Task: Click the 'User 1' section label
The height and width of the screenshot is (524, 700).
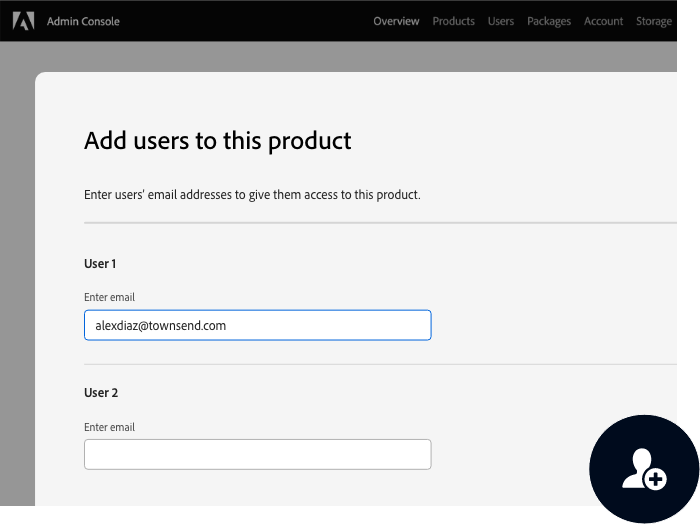Action: click(100, 264)
